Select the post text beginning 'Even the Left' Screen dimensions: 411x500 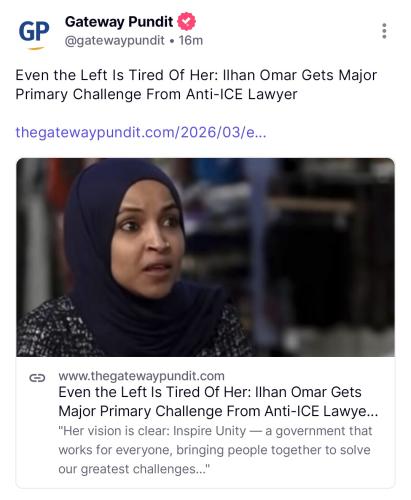(x=196, y=84)
